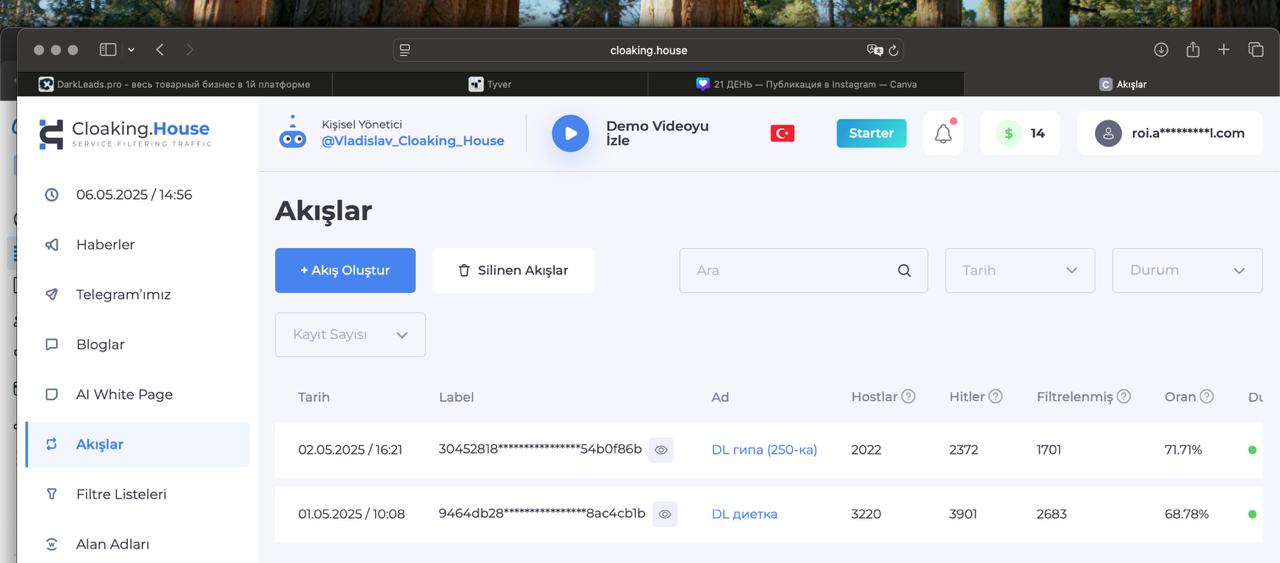
Task: Open the Safari sidebar toggle
Action: coord(108,49)
